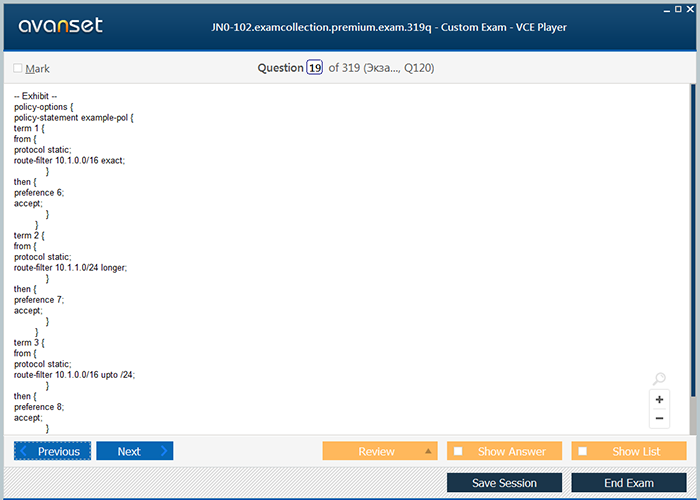Click the text 'term 2 {'
The image size is (700, 500).
[29, 235]
